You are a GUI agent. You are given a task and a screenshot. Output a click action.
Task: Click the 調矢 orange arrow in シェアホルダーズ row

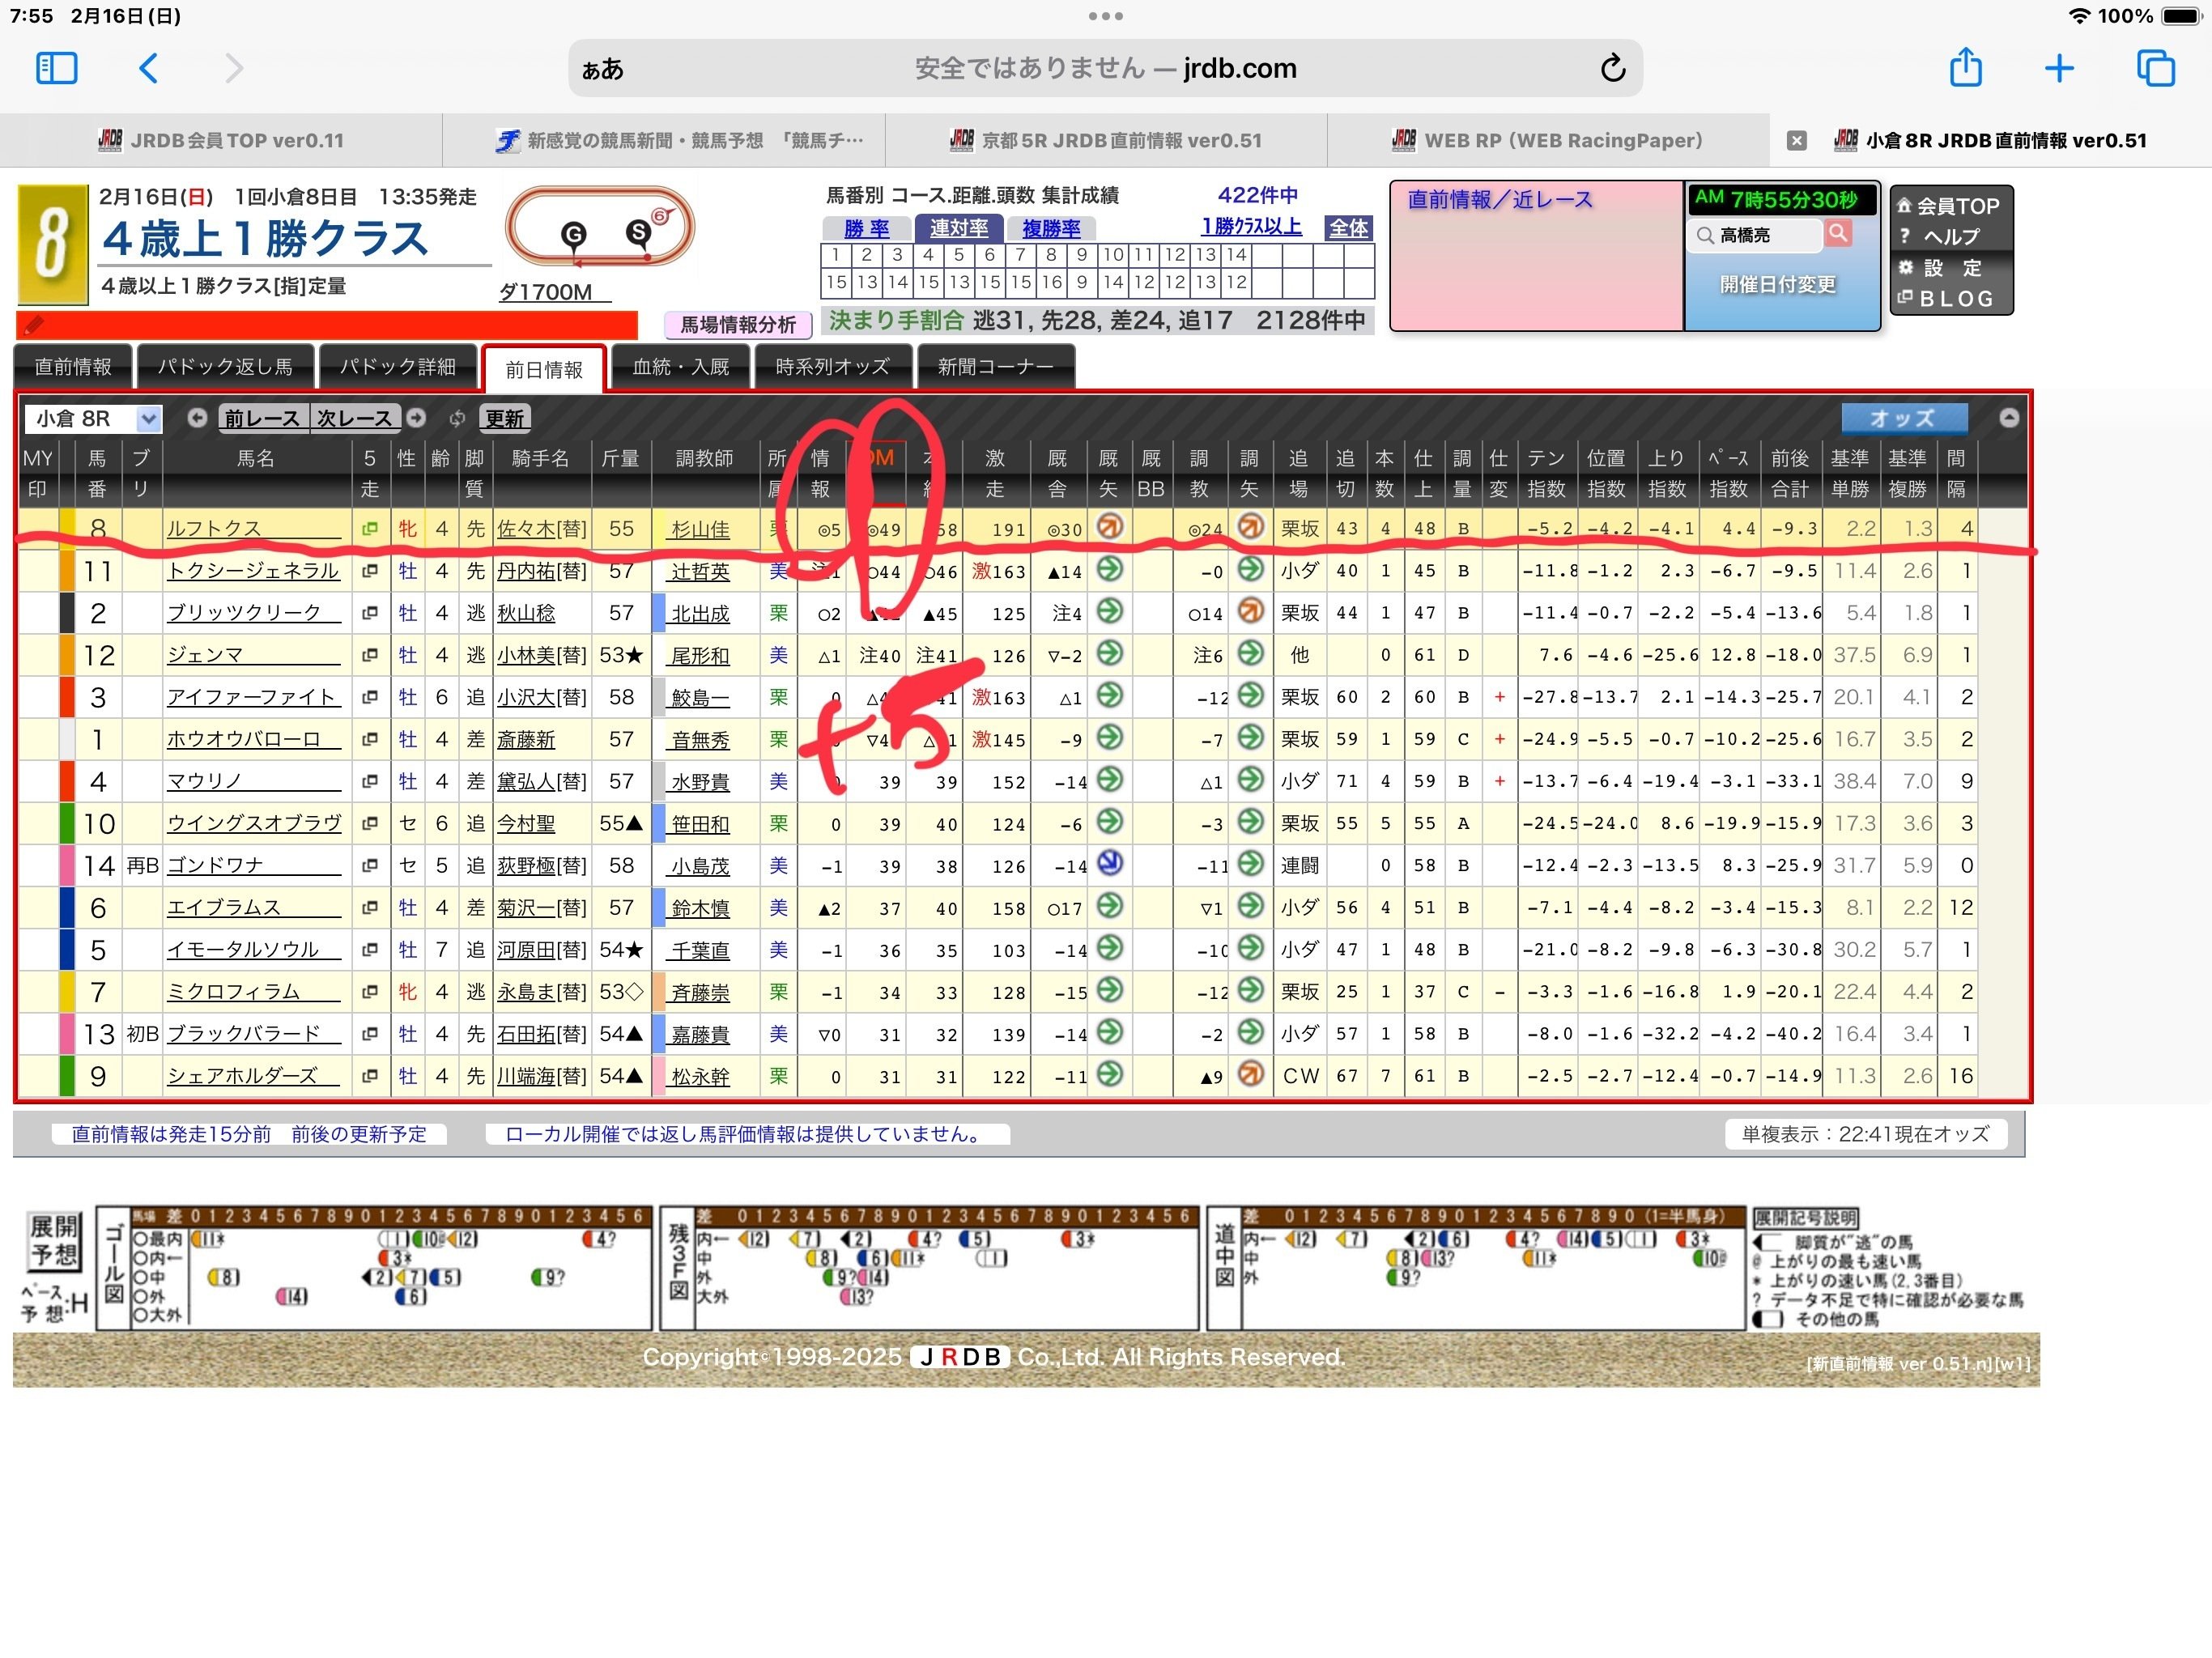click(1250, 1074)
